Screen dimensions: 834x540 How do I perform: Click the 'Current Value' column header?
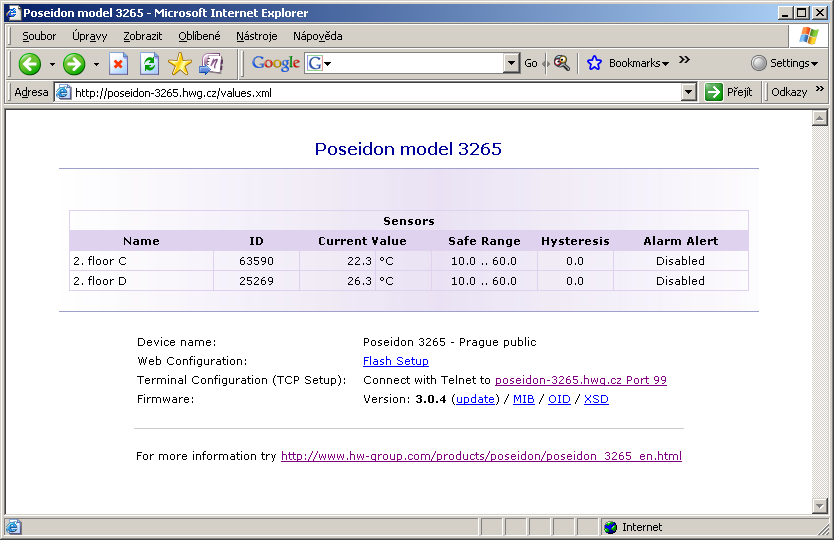[x=362, y=241]
